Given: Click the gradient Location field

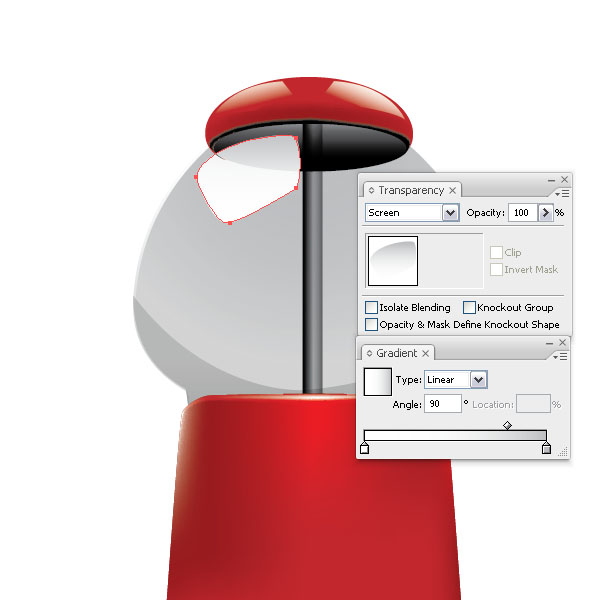Looking at the screenshot, I should pos(533,404).
